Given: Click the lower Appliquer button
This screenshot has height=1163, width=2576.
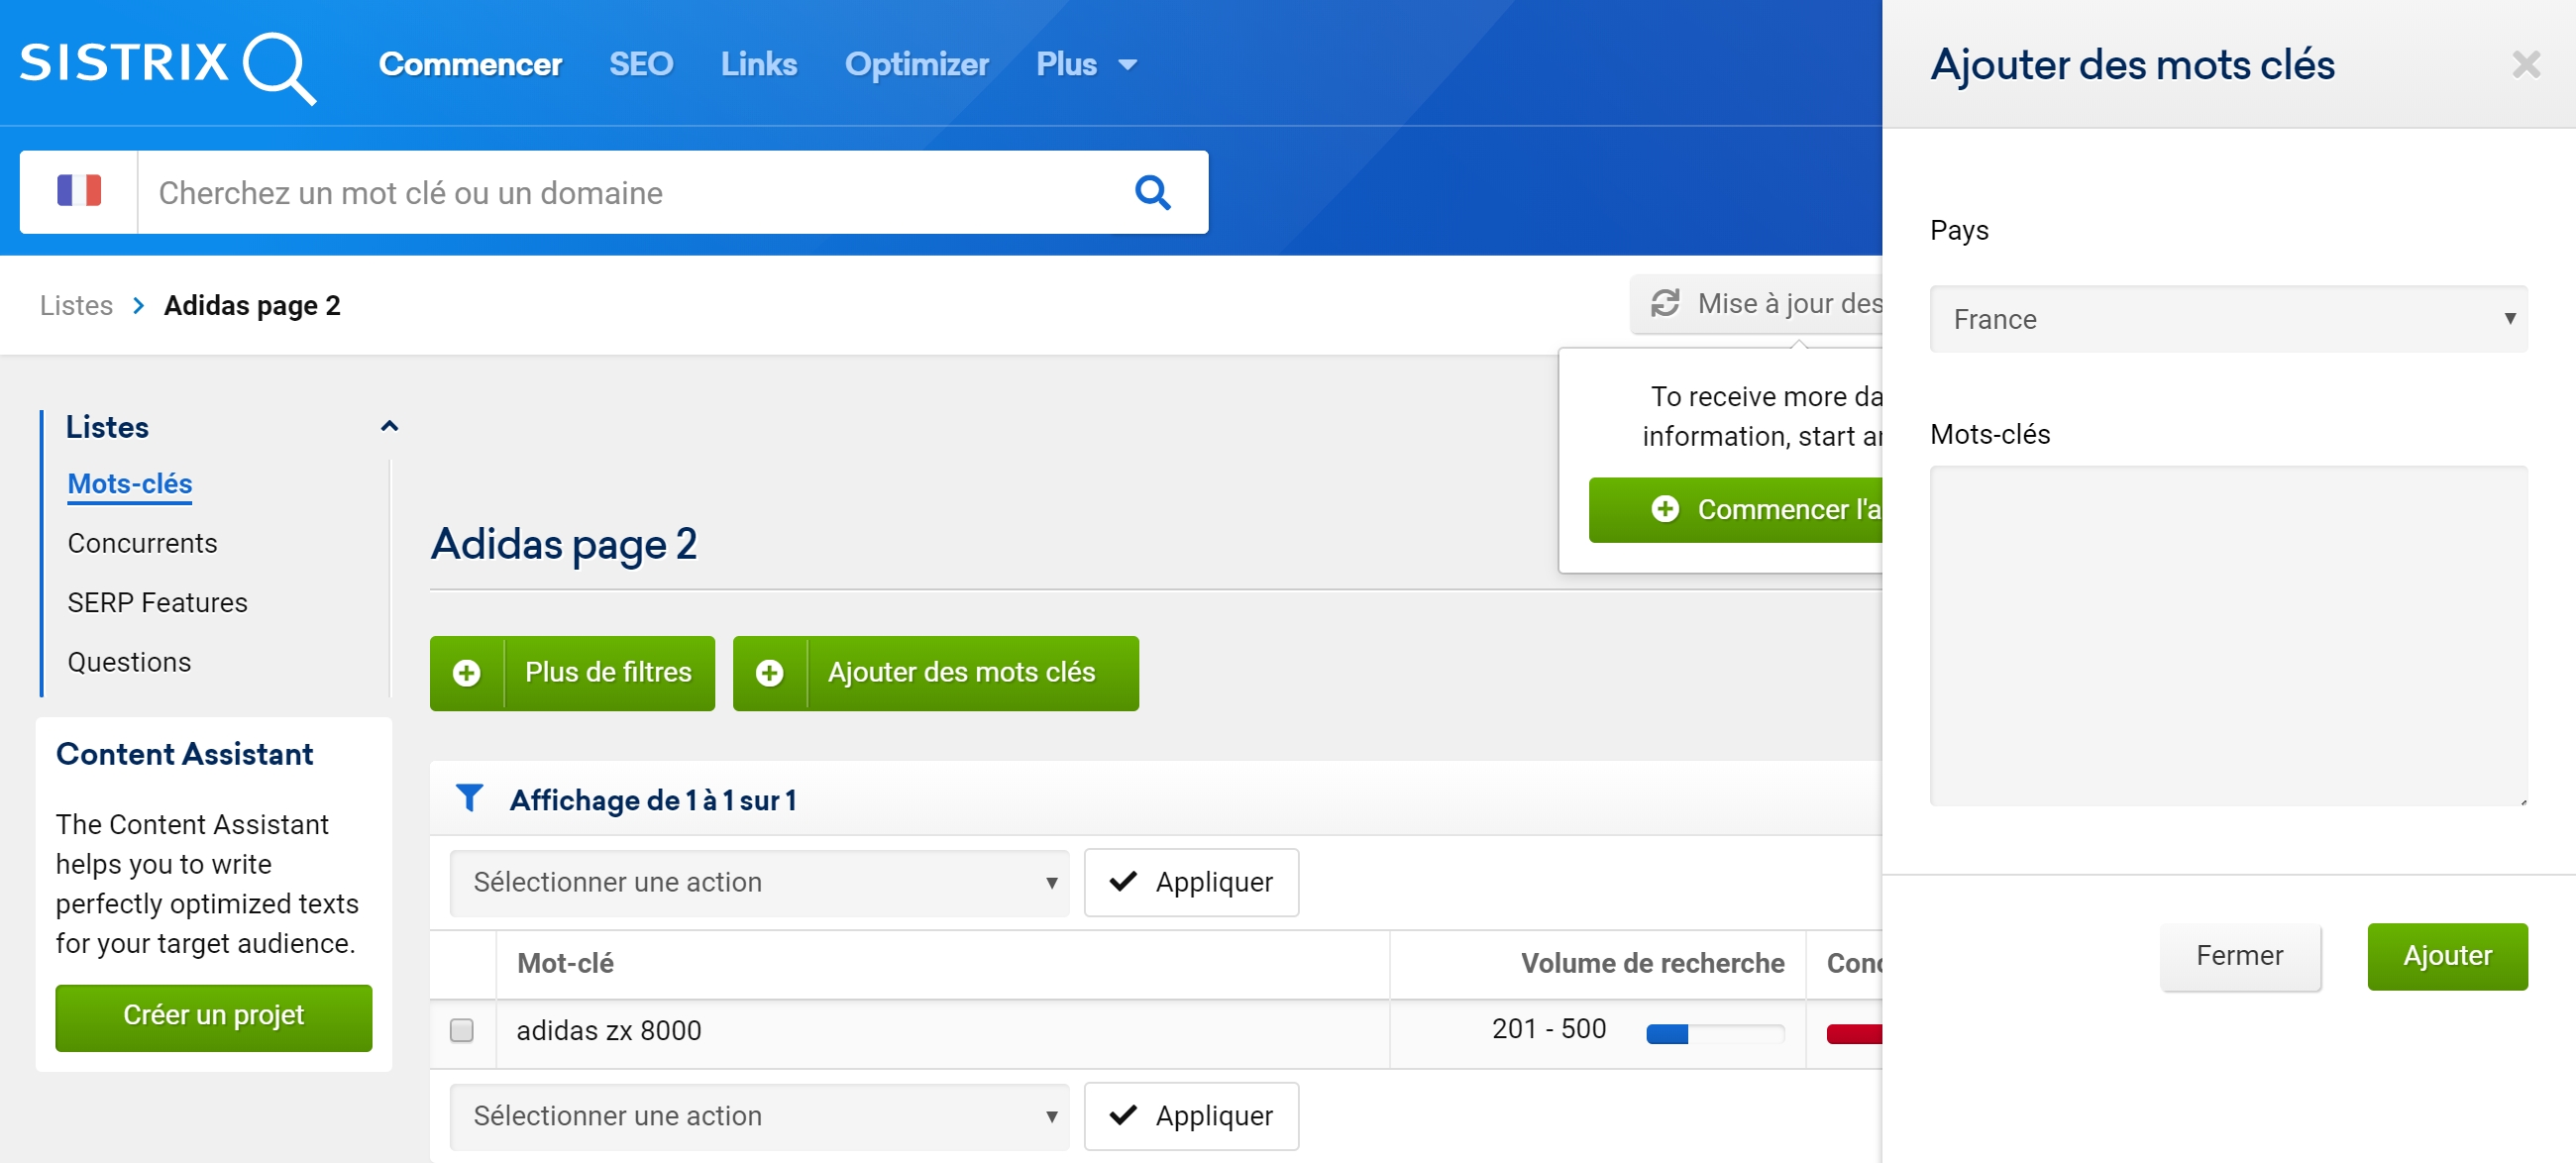Looking at the screenshot, I should click(x=1191, y=1115).
